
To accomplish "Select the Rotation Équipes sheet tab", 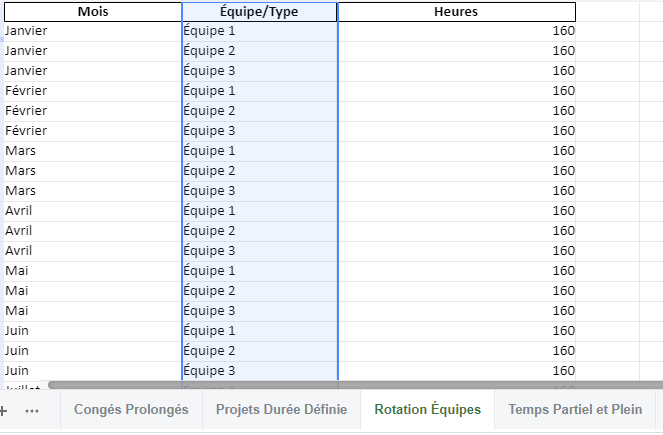I will tap(427, 410).
